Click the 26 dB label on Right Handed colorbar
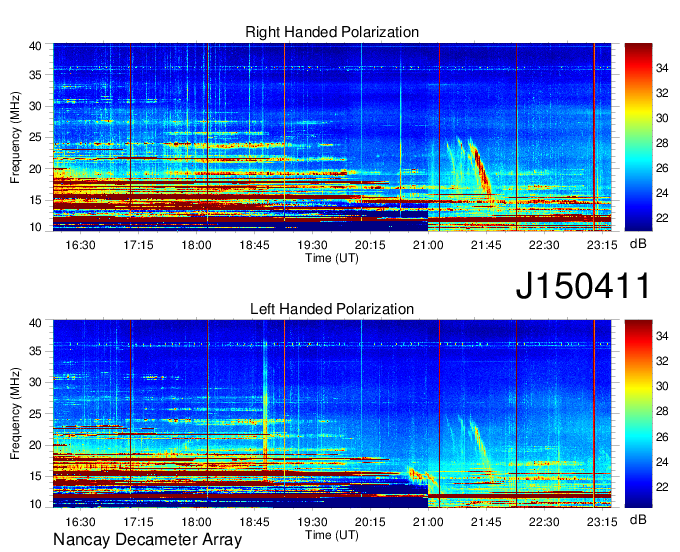The height and width of the screenshot is (552, 680). 662,168
